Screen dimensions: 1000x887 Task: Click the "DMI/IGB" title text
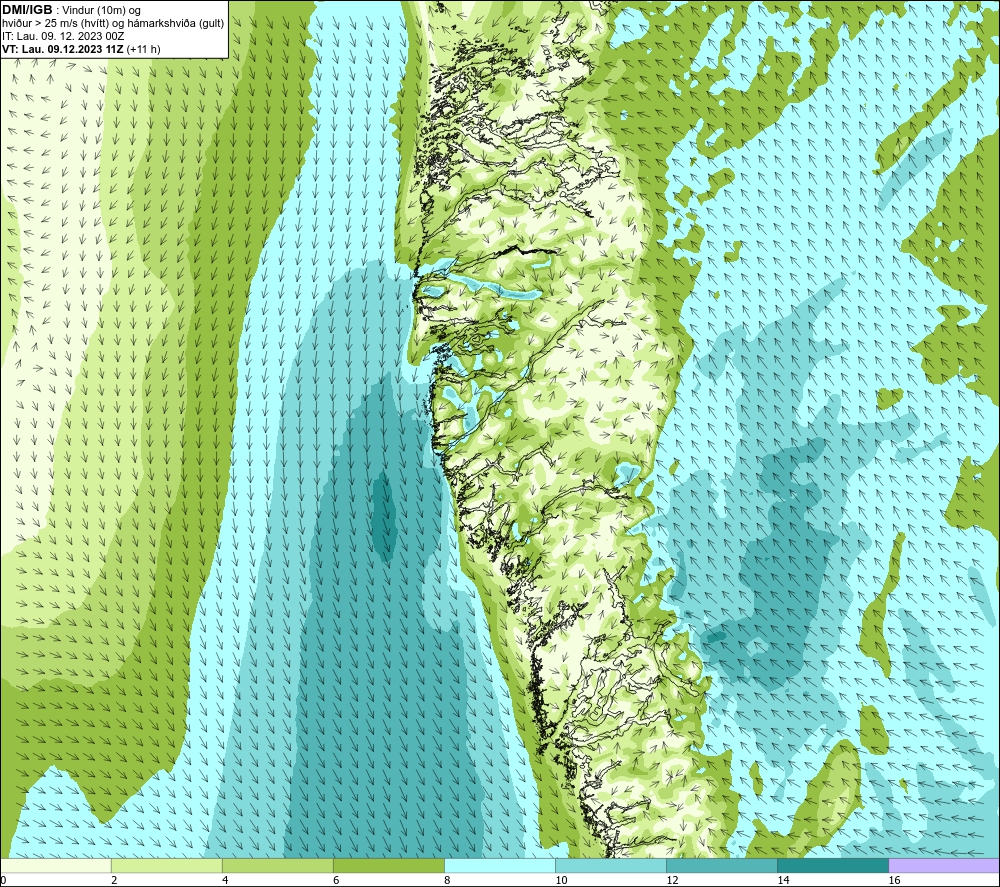click(x=27, y=10)
